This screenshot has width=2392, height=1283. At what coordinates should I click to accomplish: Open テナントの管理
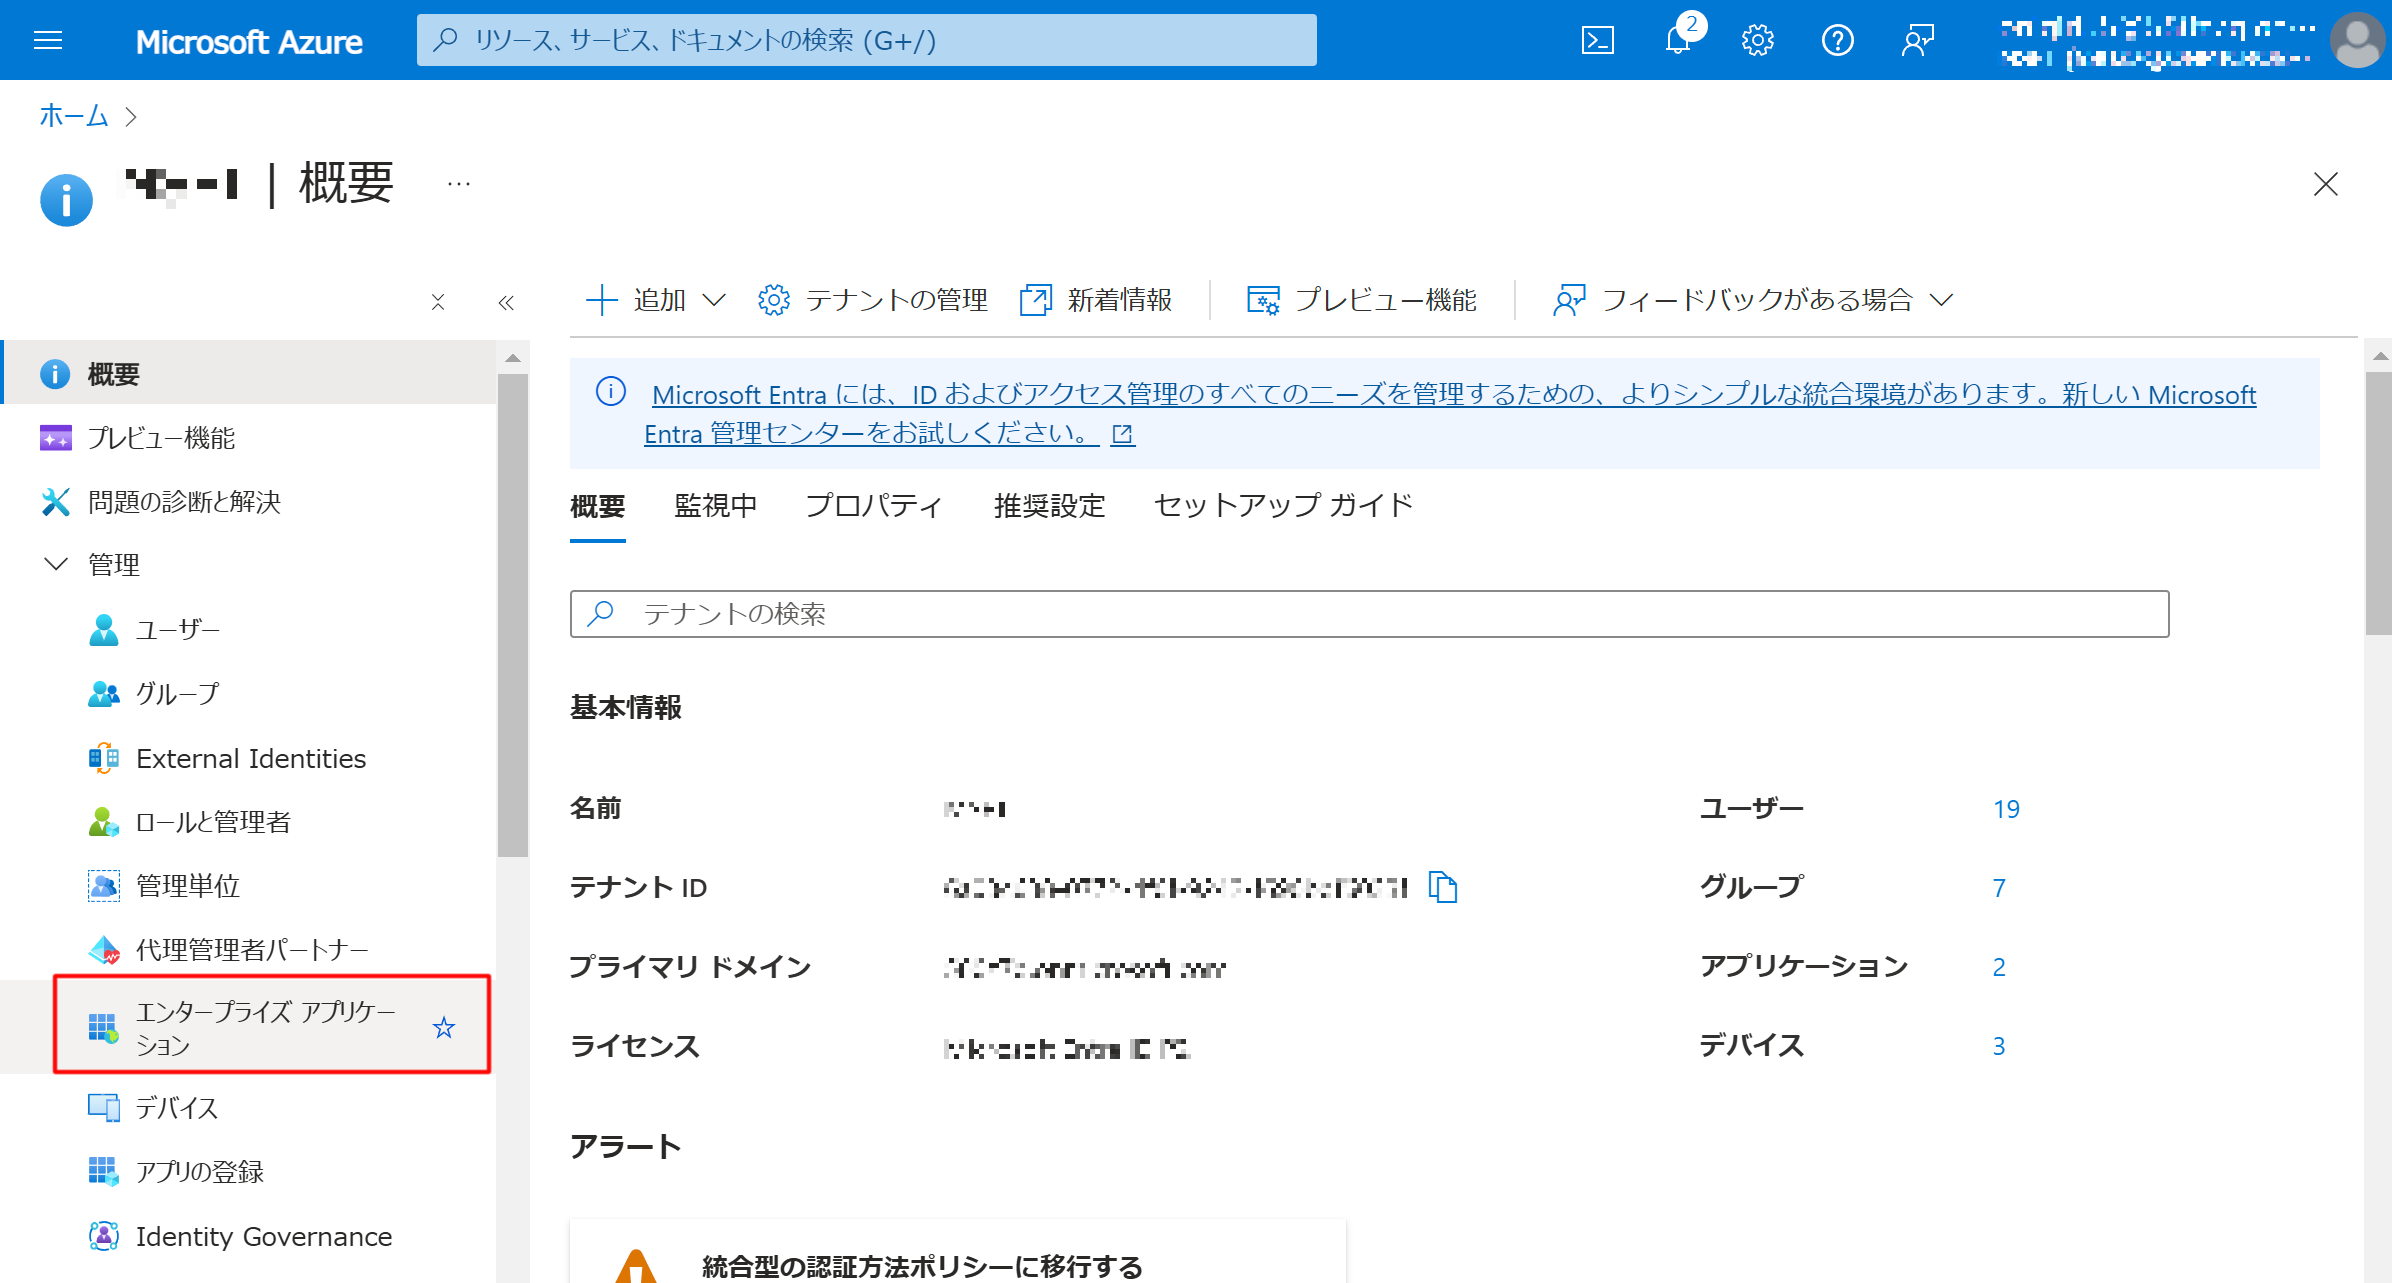pyautogui.click(x=872, y=300)
